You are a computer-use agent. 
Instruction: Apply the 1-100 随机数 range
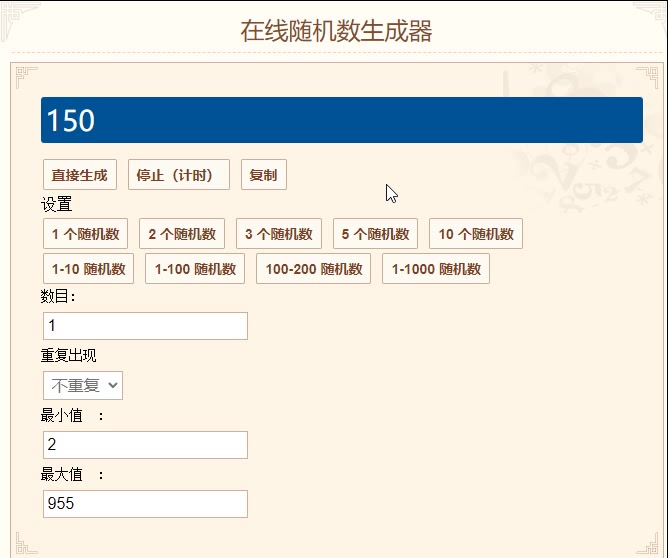pyautogui.click(x=195, y=269)
